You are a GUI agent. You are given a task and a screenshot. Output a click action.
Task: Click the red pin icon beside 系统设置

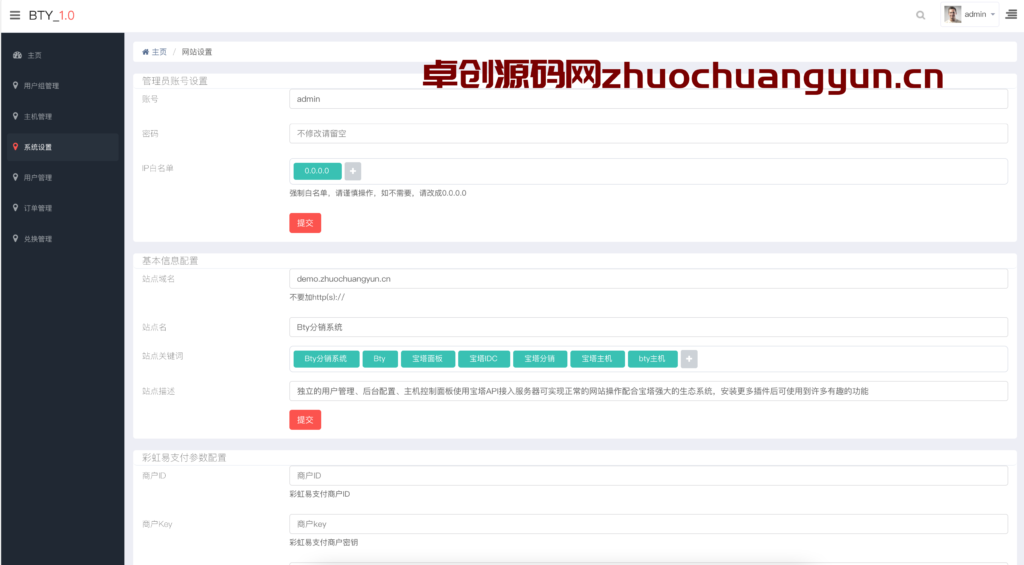pyautogui.click(x=16, y=147)
